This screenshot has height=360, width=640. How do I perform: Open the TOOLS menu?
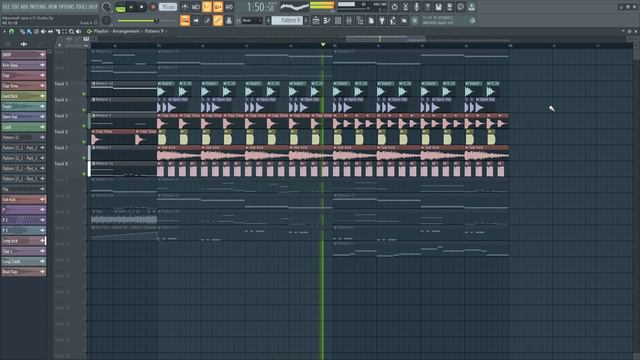(x=82, y=7)
